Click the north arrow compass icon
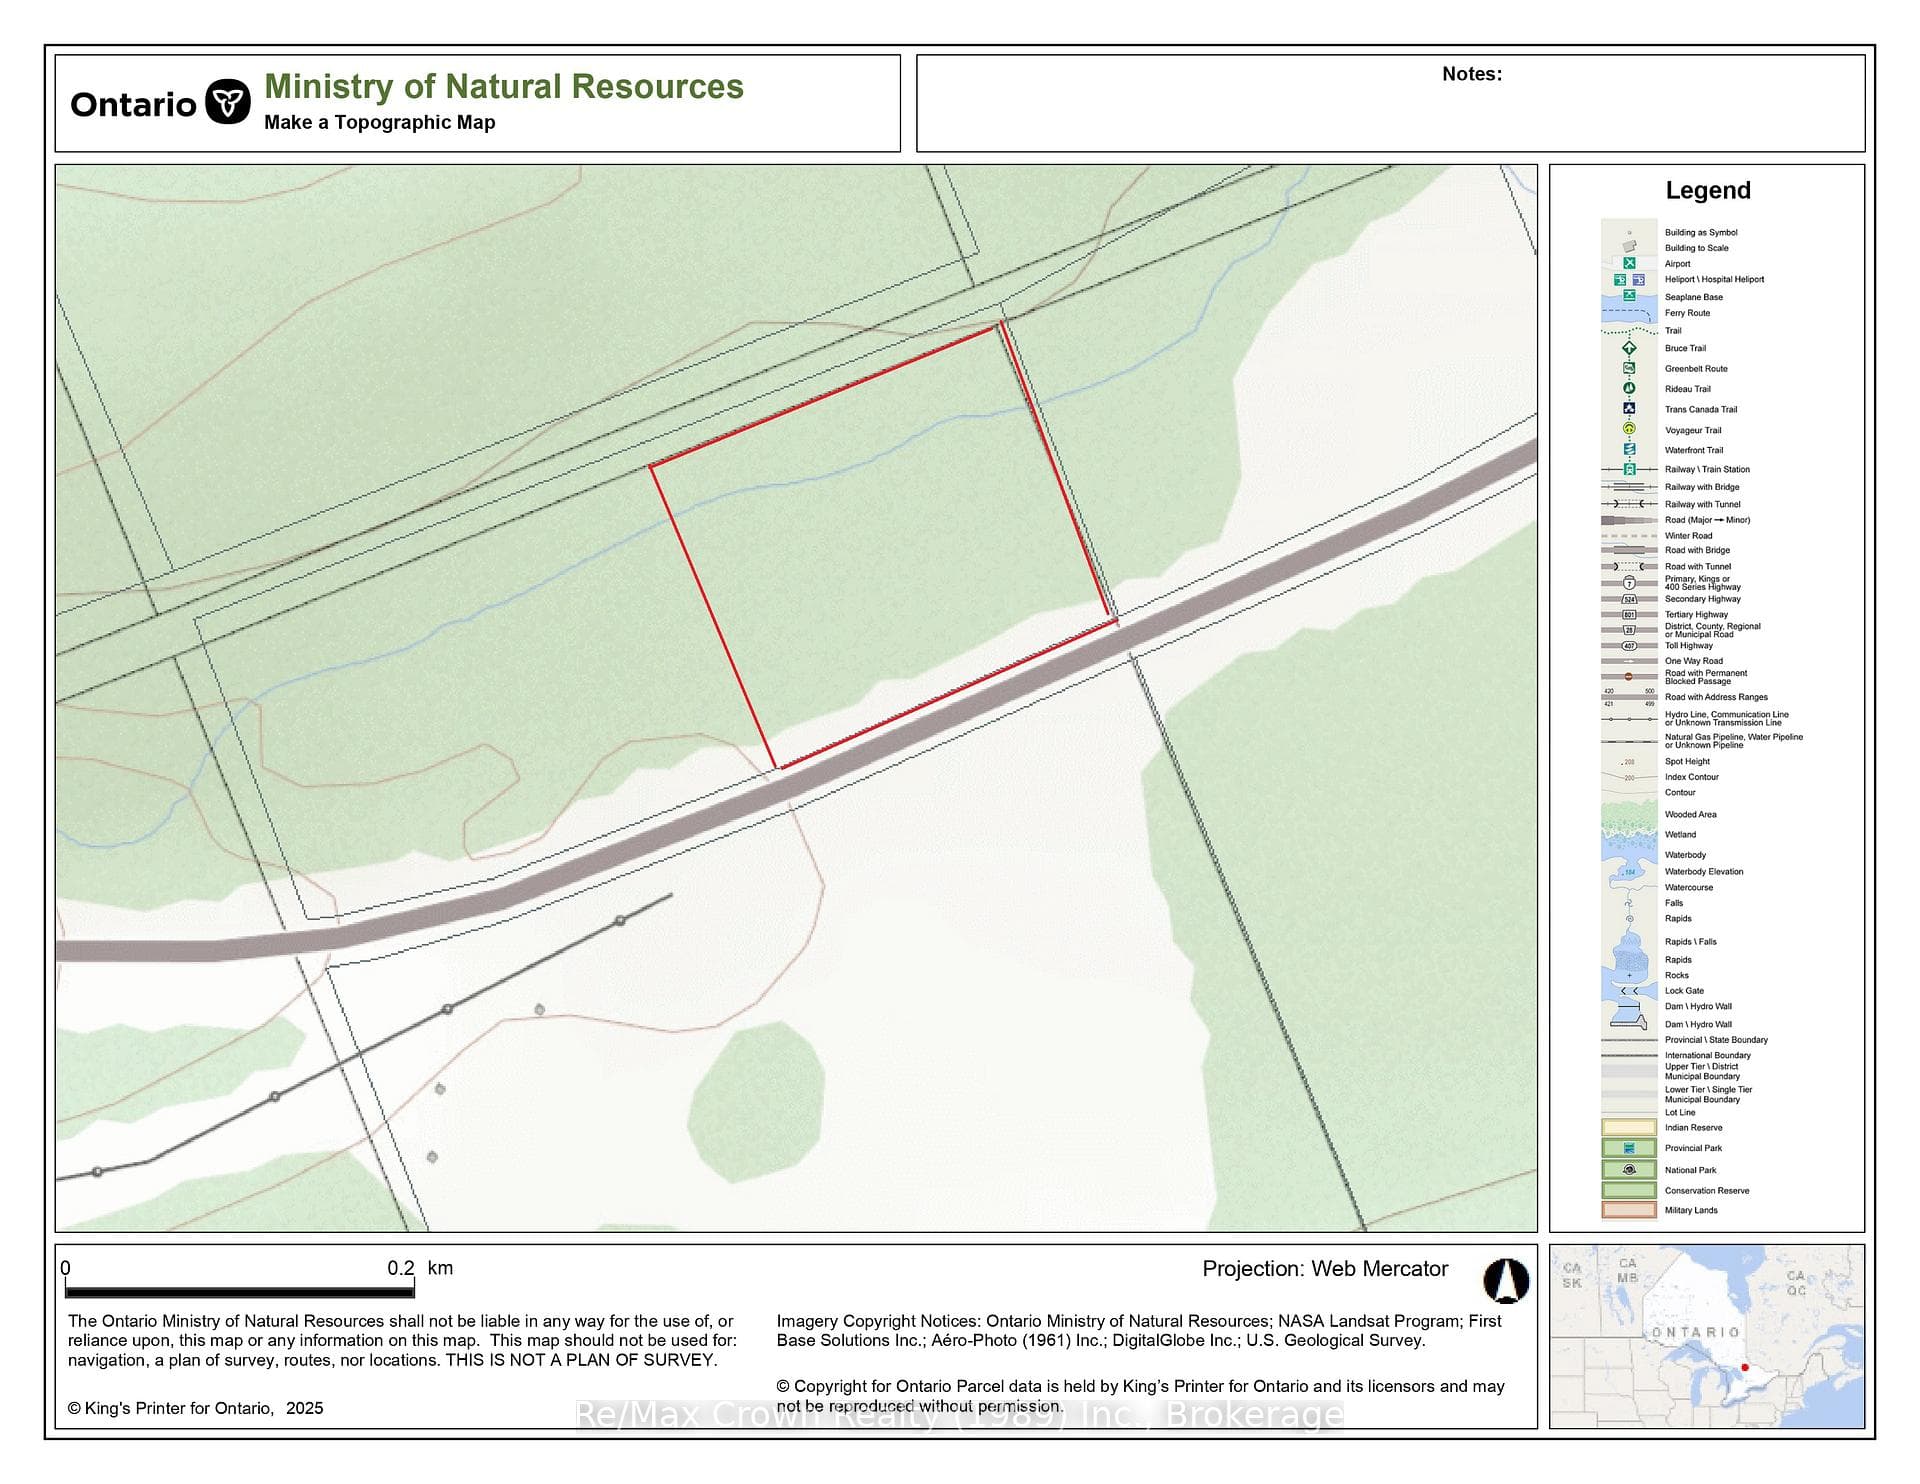This screenshot has height=1484, width=1920. [x=1506, y=1280]
